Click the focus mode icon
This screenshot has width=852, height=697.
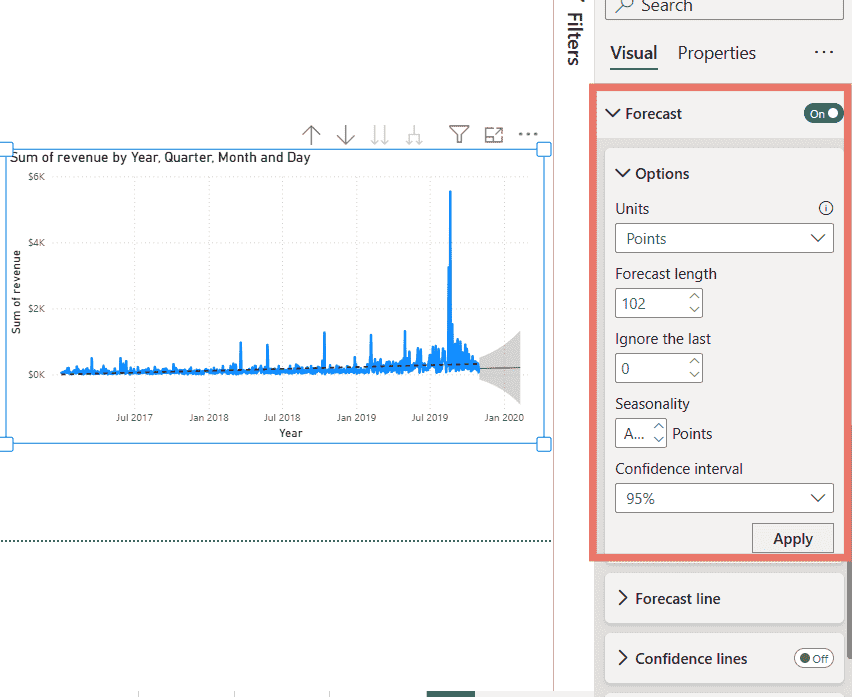[493, 135]
